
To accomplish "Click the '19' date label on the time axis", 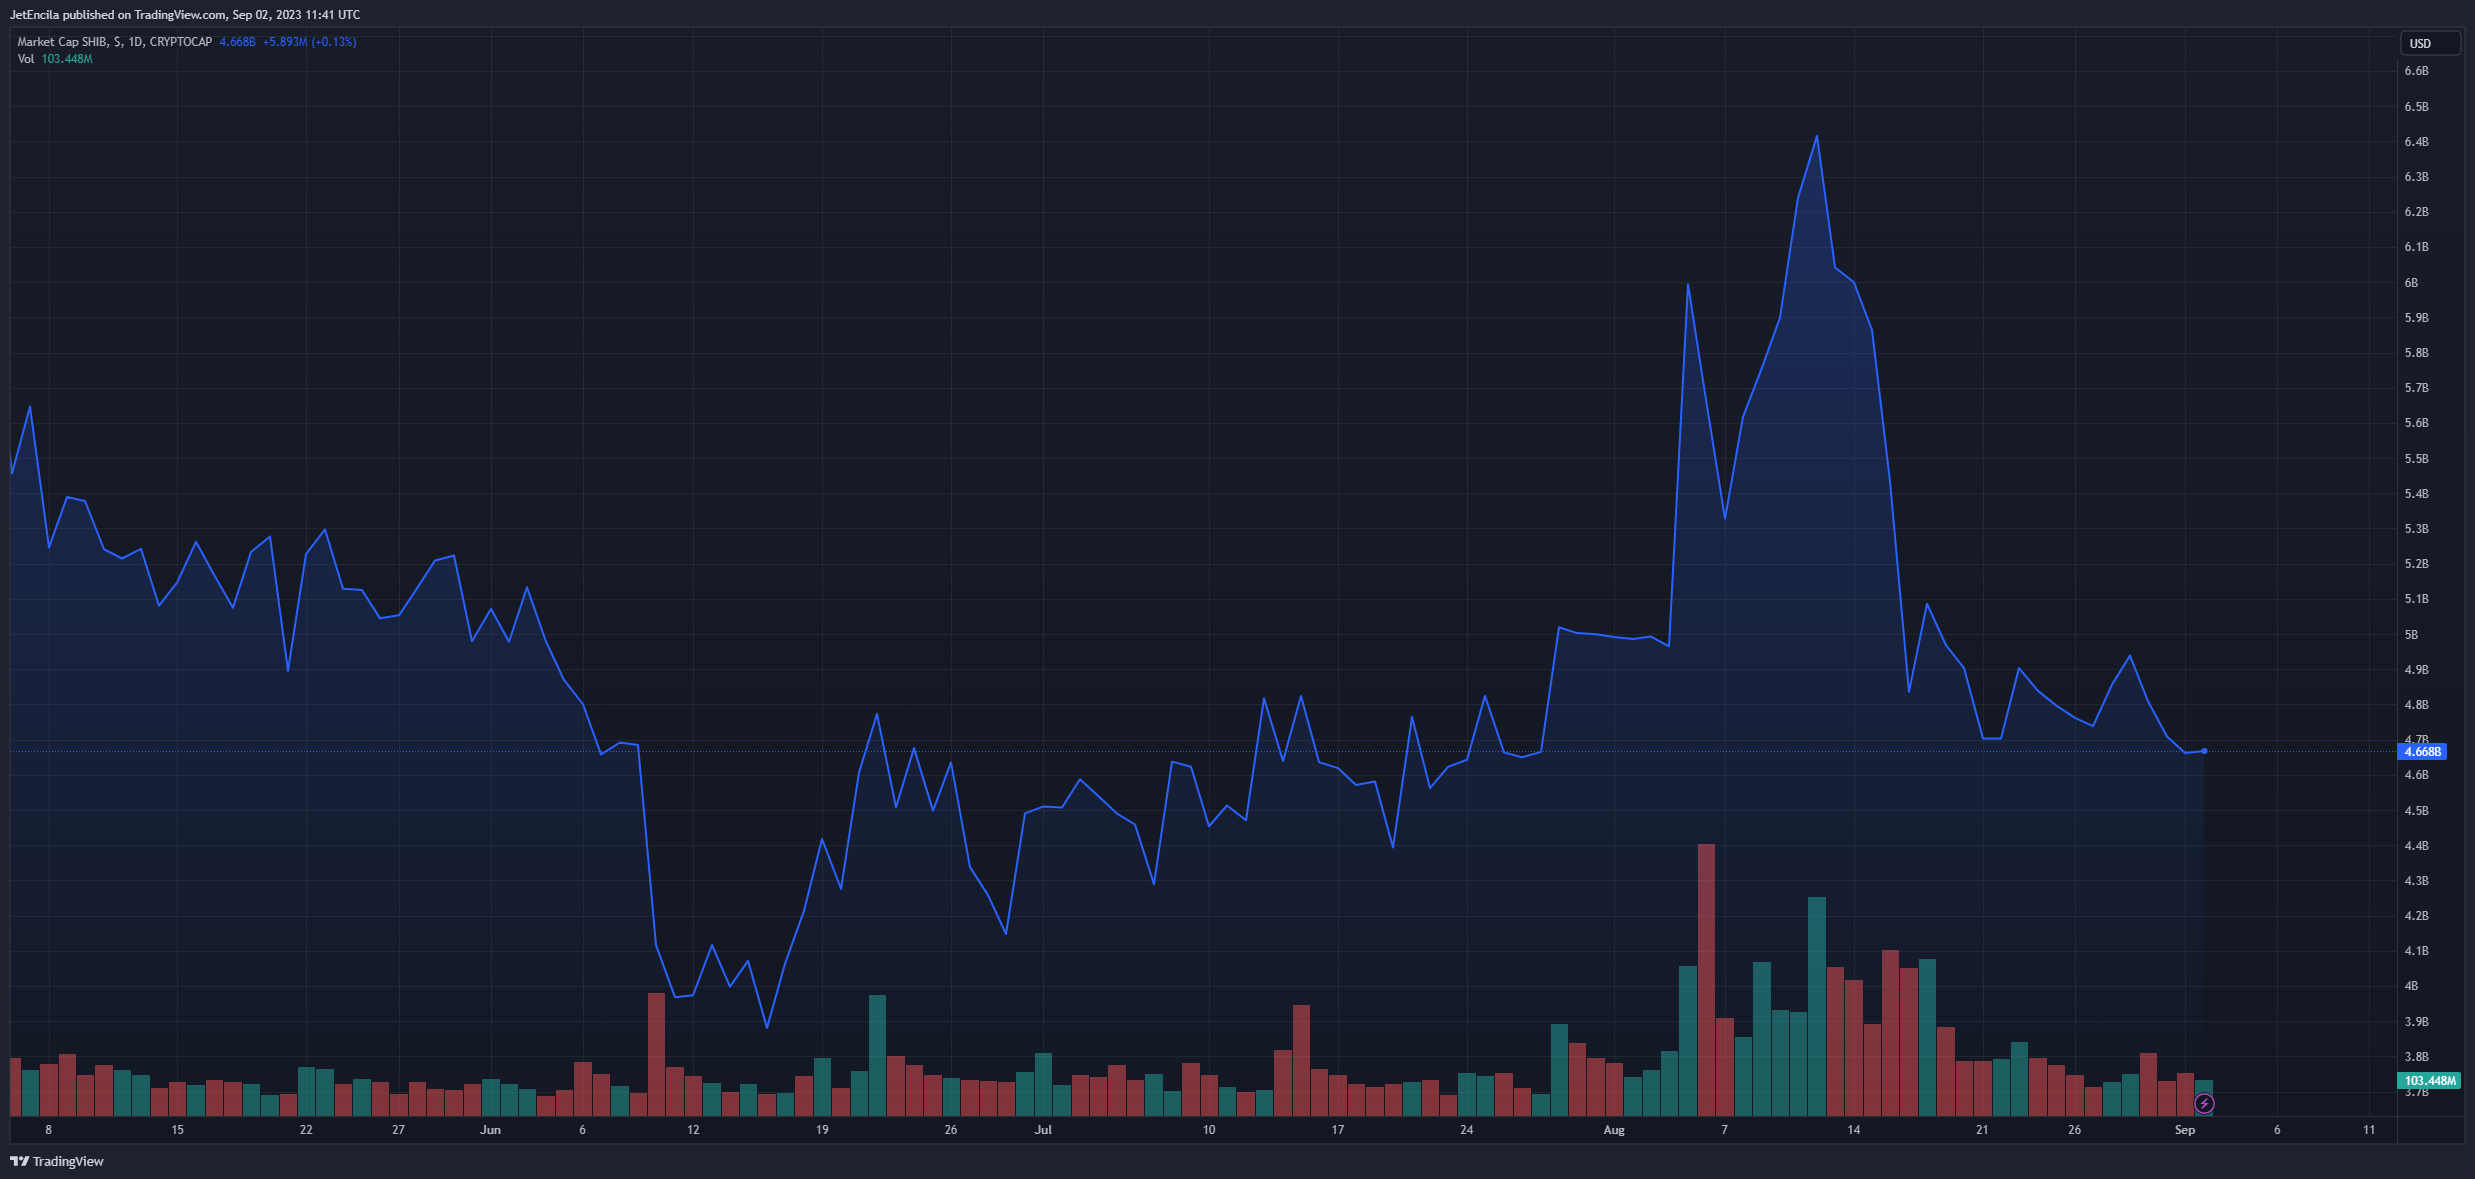I will pos(822,1130).
